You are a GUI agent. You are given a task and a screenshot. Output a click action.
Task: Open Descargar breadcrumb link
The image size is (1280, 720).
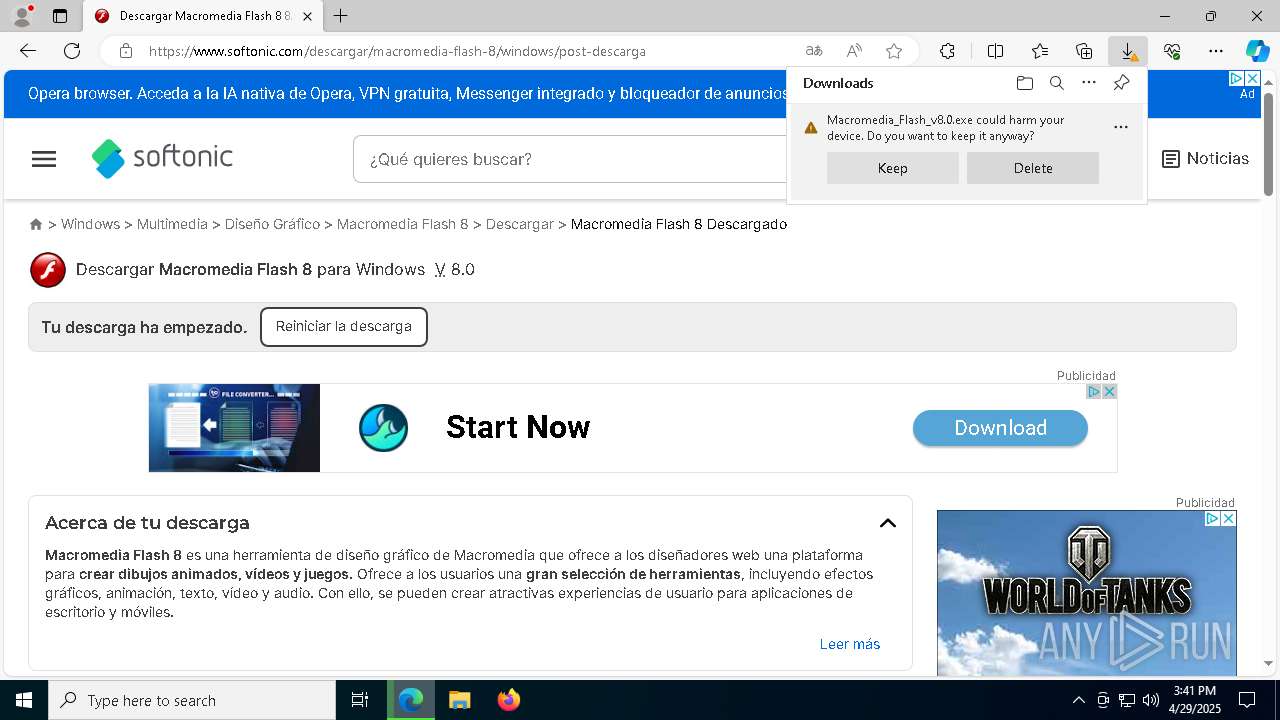(519, 224)
